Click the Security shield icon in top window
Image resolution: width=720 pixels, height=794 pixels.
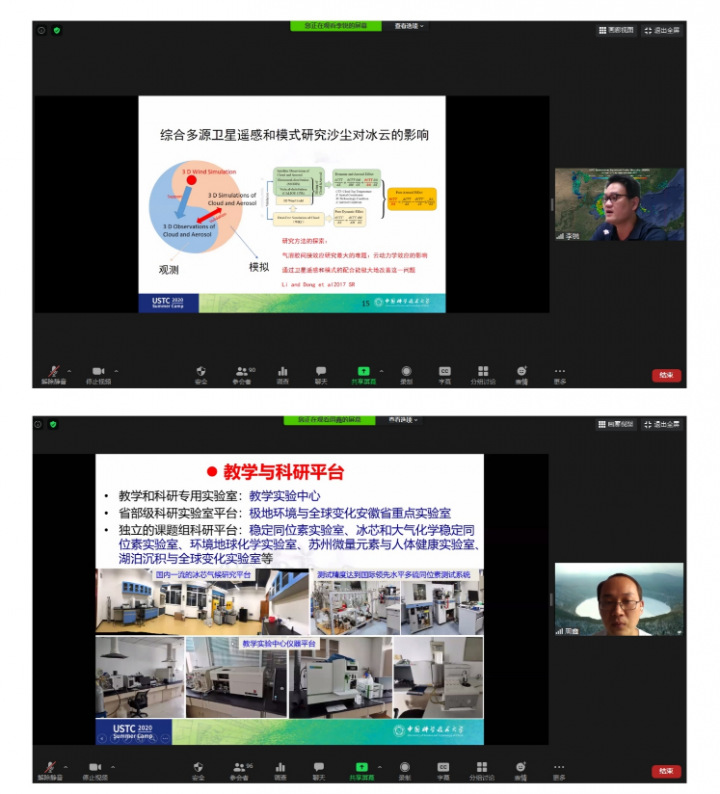point(201,371)
